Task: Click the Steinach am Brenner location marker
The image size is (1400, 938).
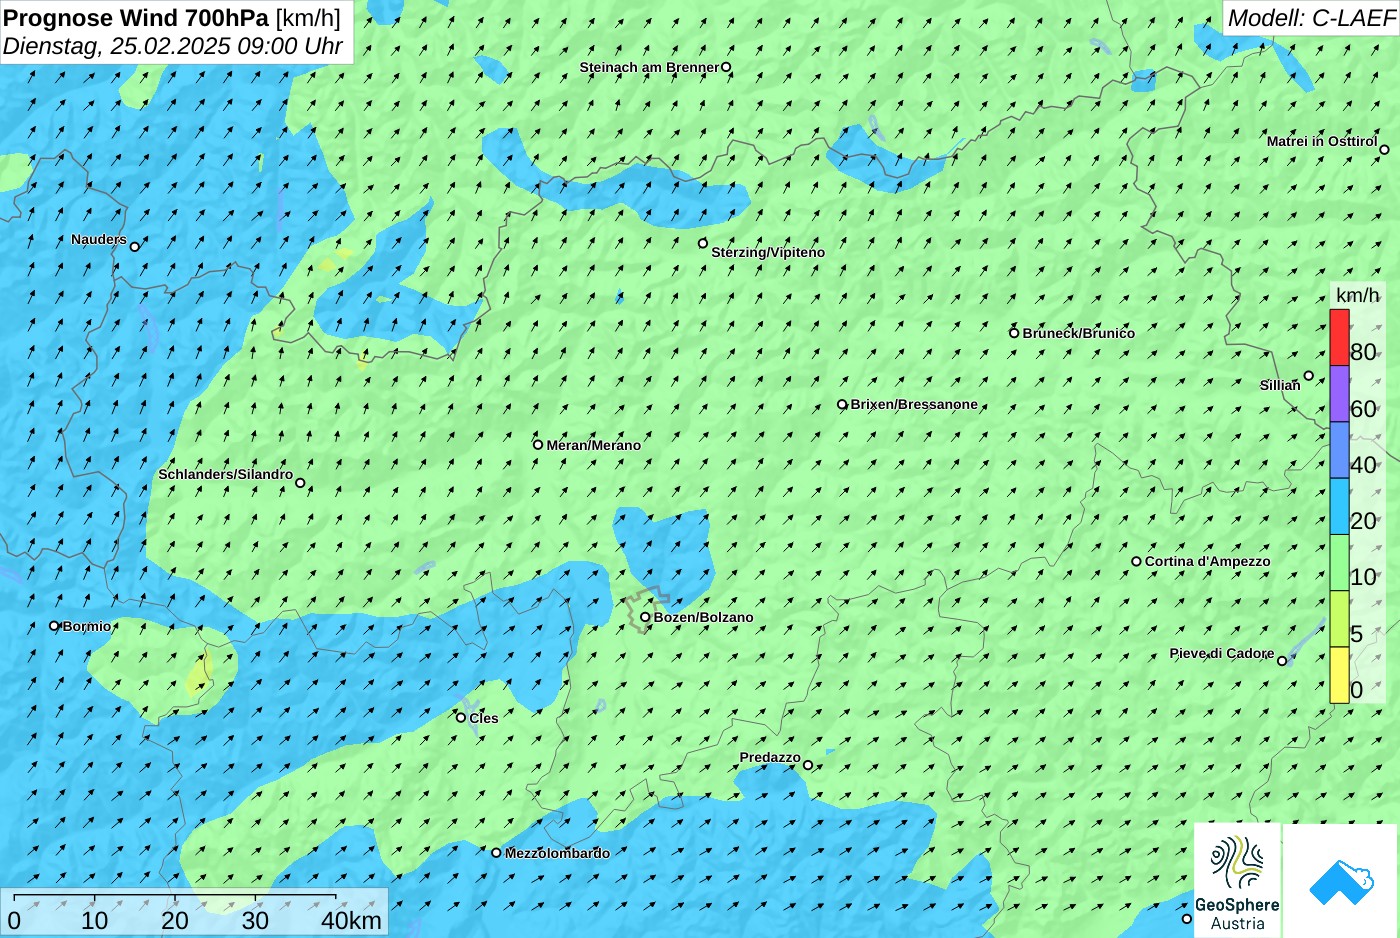Action: click(x=727, y=68)
